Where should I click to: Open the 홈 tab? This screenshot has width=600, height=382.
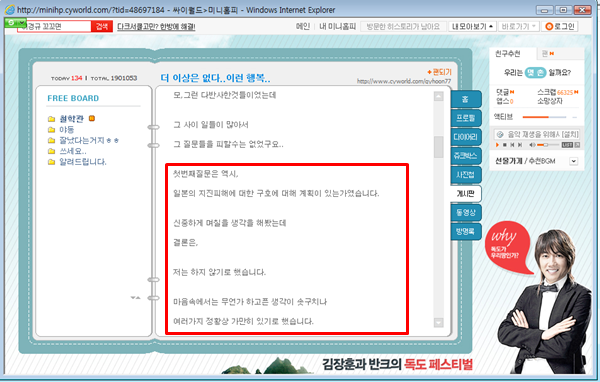(x=466, y=100)
